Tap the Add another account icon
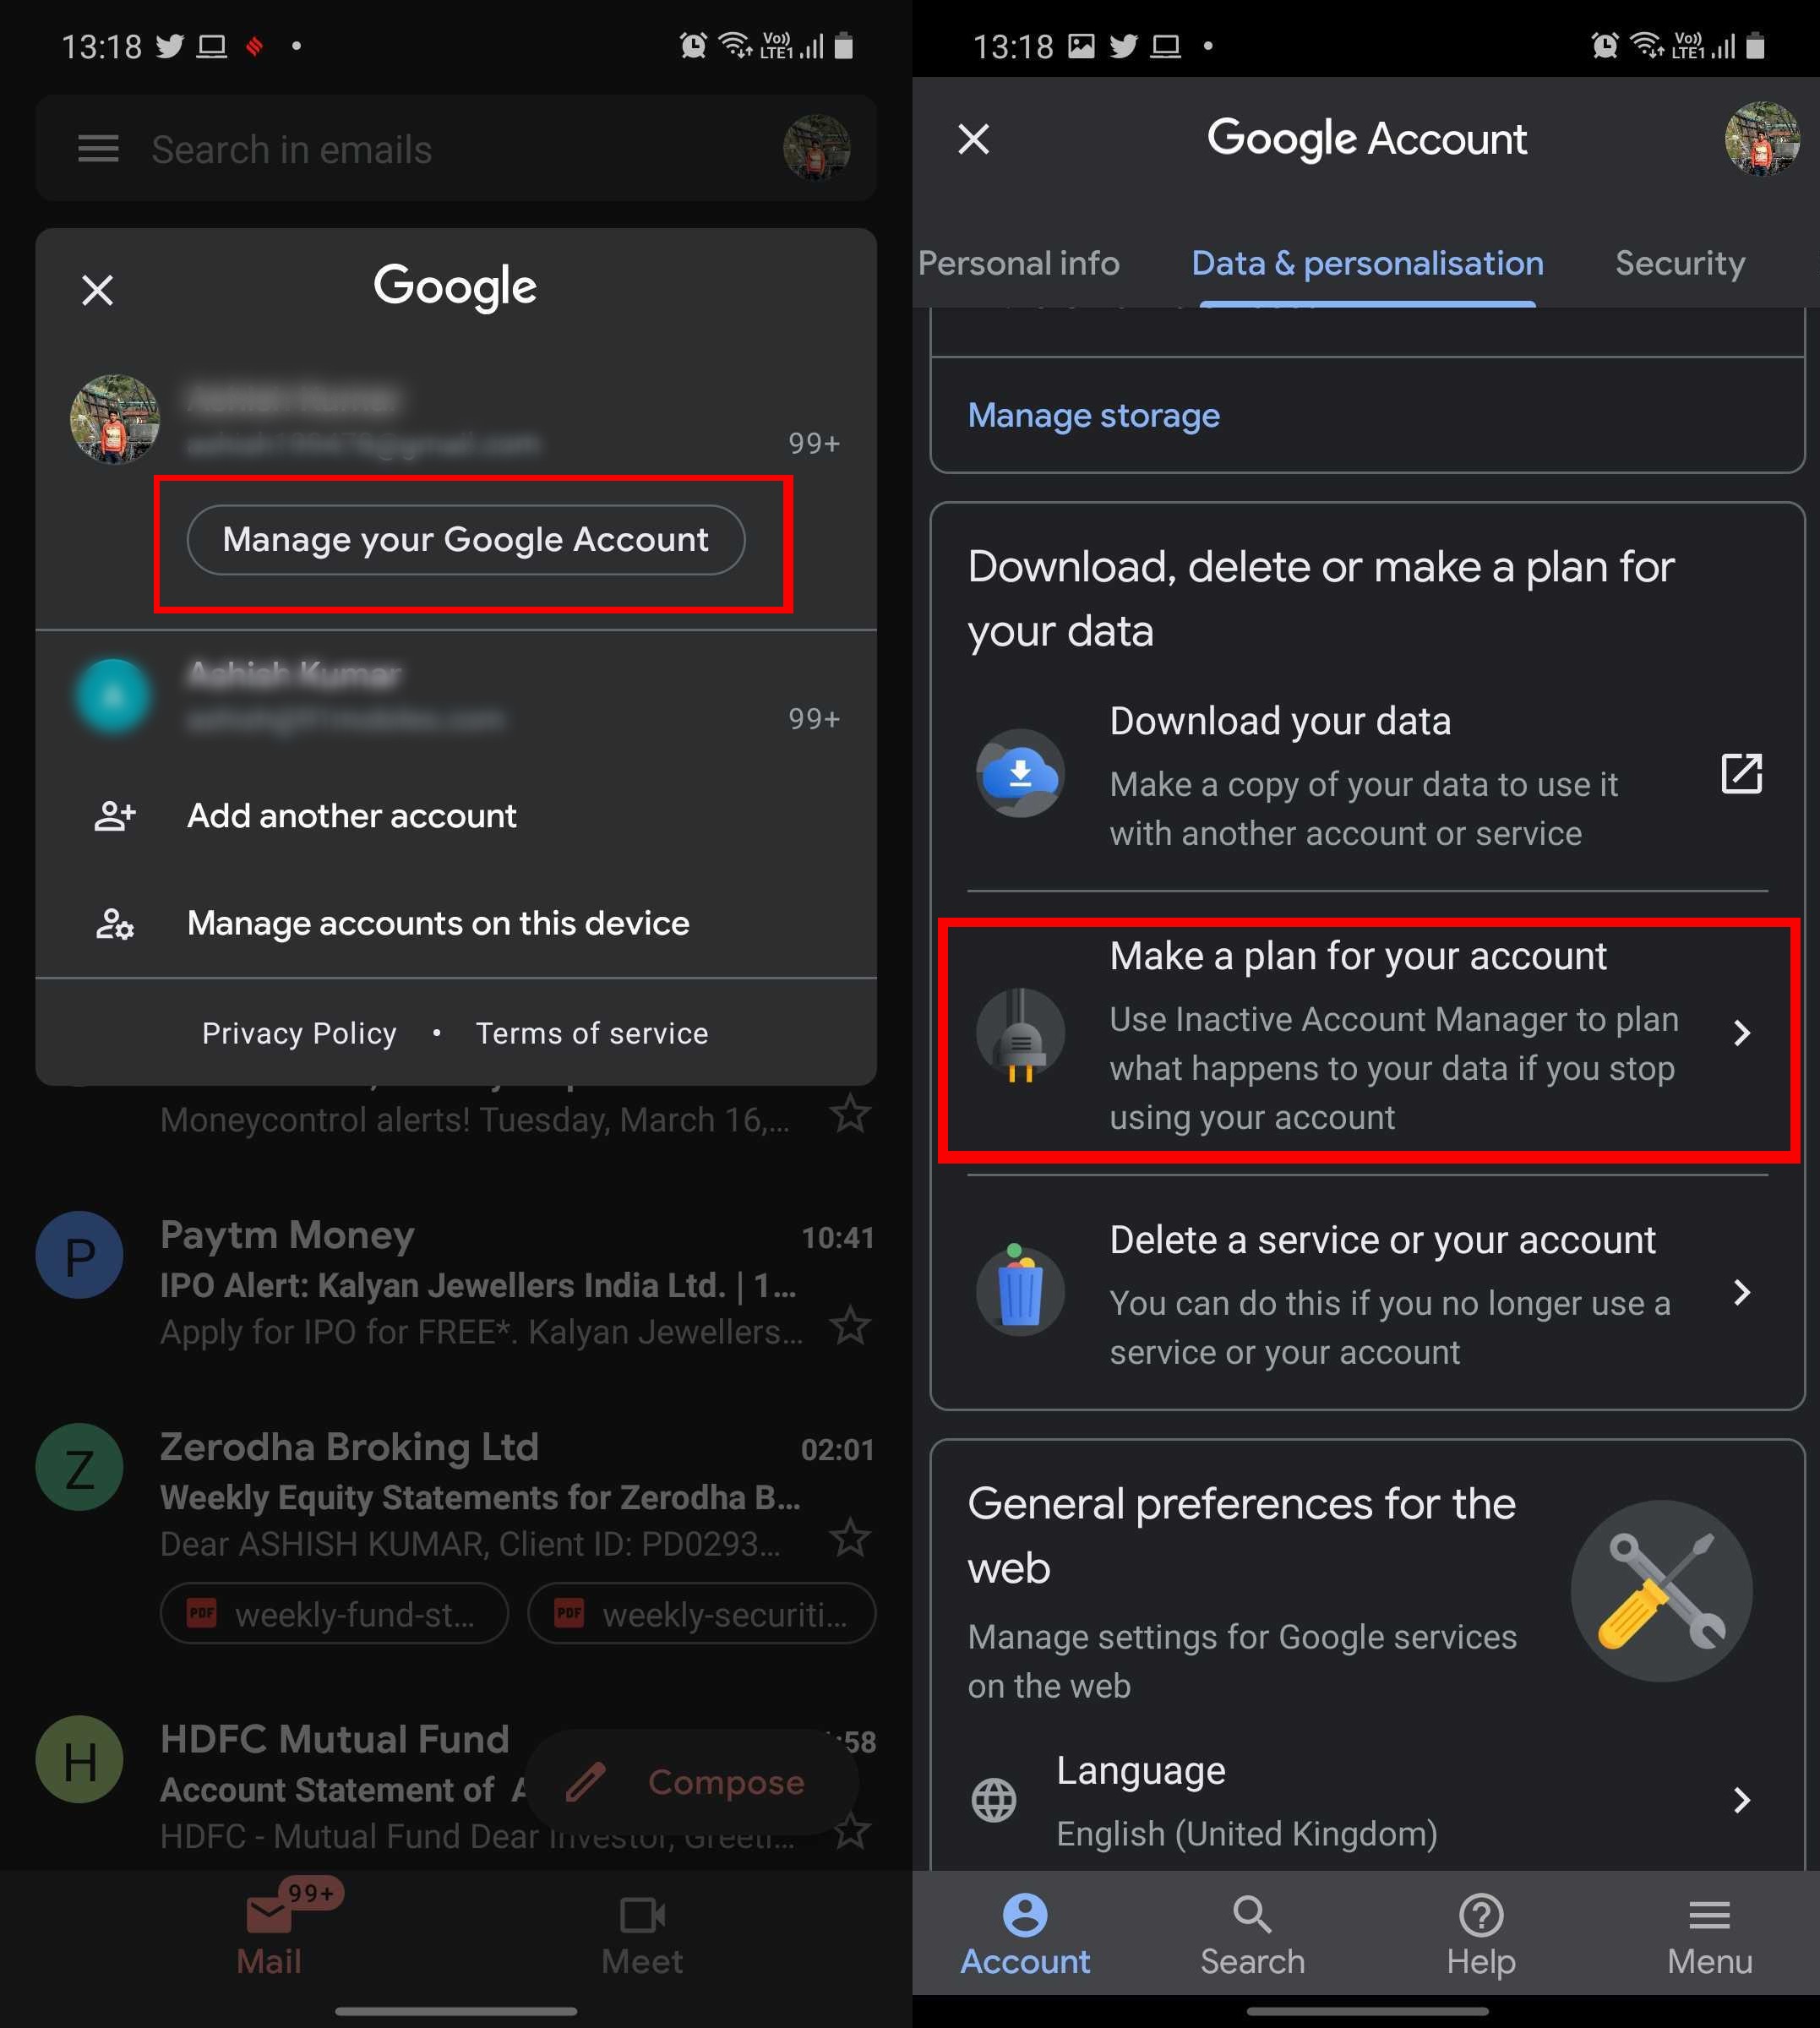Viewport: 1820px width, 2028px height. pos(112,815)
